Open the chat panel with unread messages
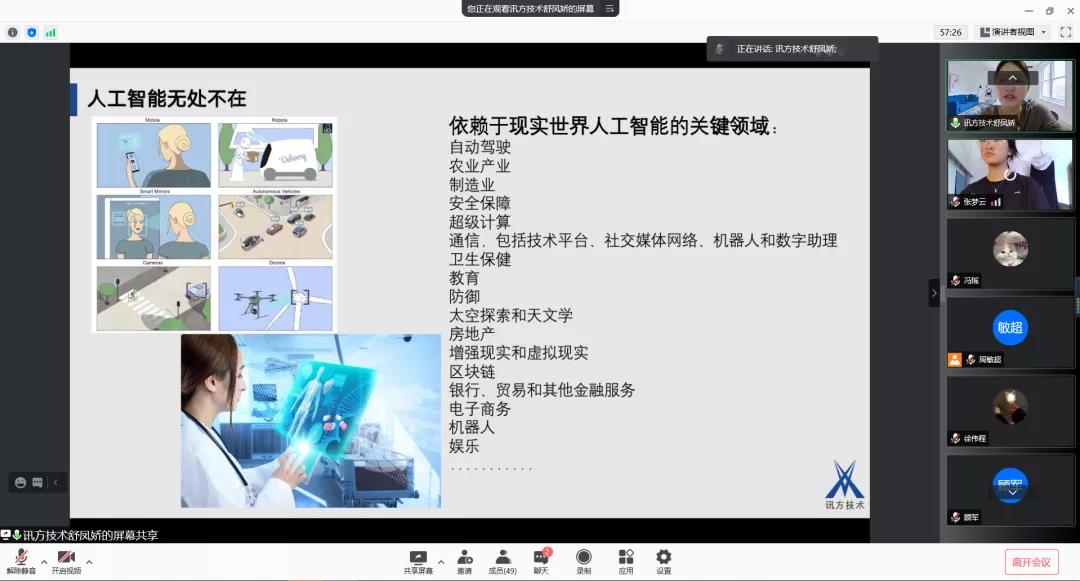This screenshot has width=1080, height=581. [543, 558]
